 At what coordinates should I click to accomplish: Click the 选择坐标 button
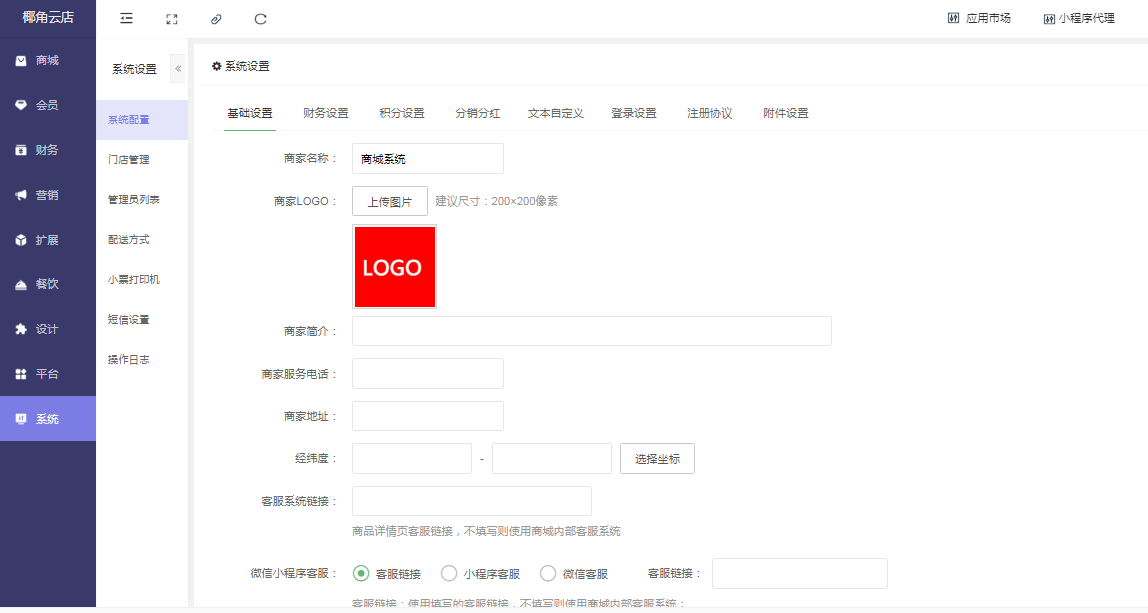(657, 459)
